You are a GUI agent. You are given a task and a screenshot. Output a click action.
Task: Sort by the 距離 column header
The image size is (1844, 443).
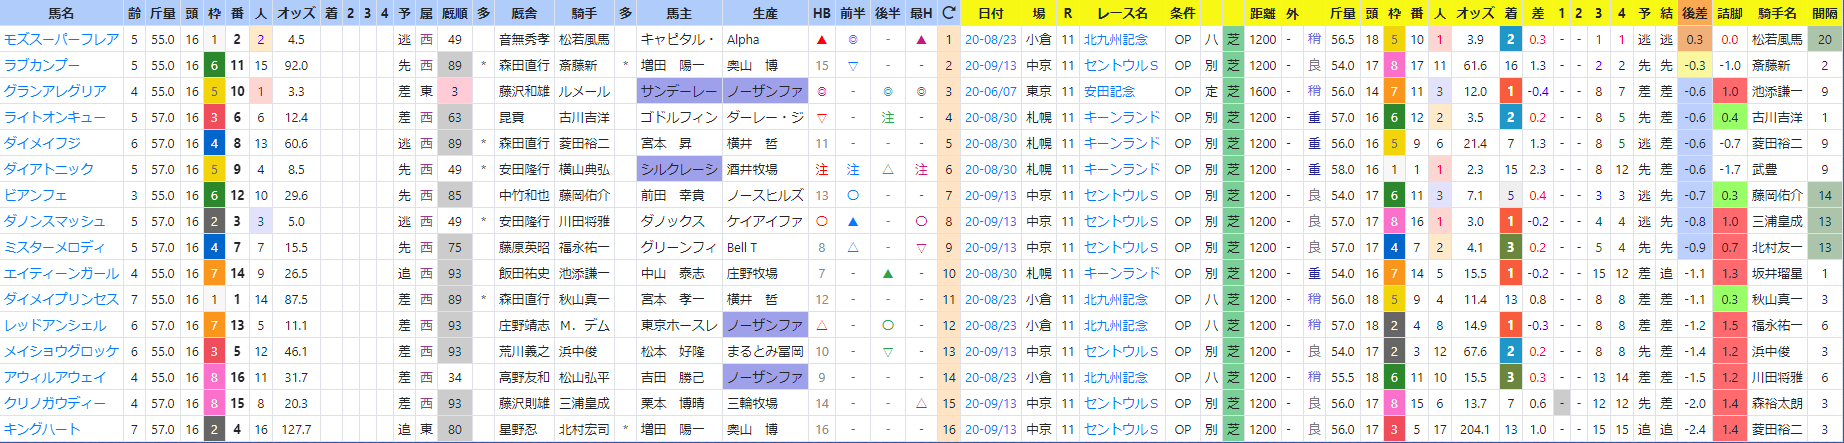point(1262,13)
